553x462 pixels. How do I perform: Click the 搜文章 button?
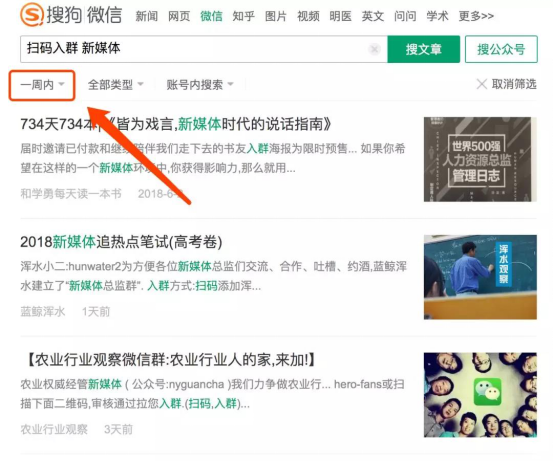coord(423,49)
